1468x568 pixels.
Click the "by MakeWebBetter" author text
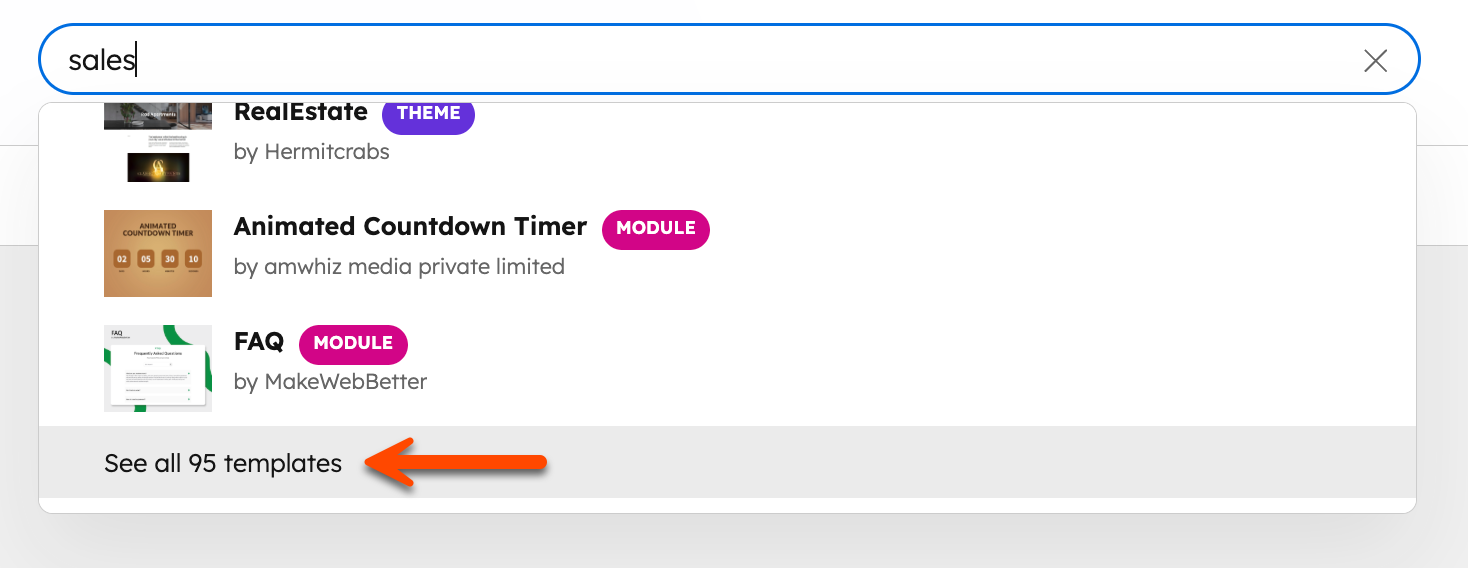pyautogui.click(x=330, y=382)
